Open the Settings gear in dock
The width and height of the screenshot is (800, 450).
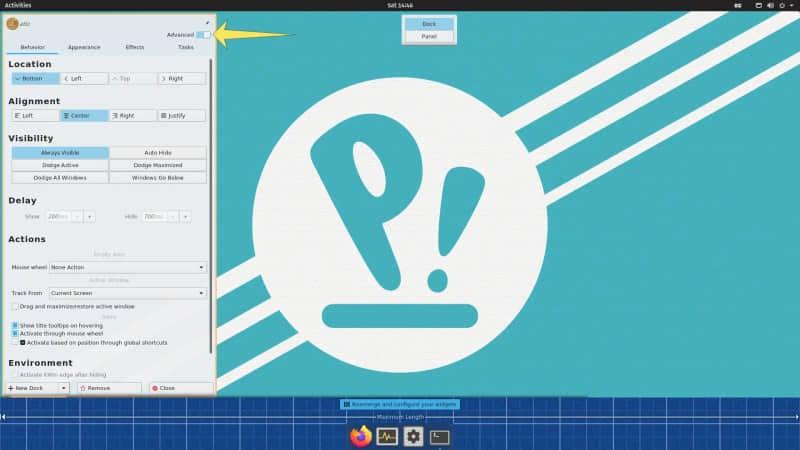pyautogui.click(x=413, y=436)
